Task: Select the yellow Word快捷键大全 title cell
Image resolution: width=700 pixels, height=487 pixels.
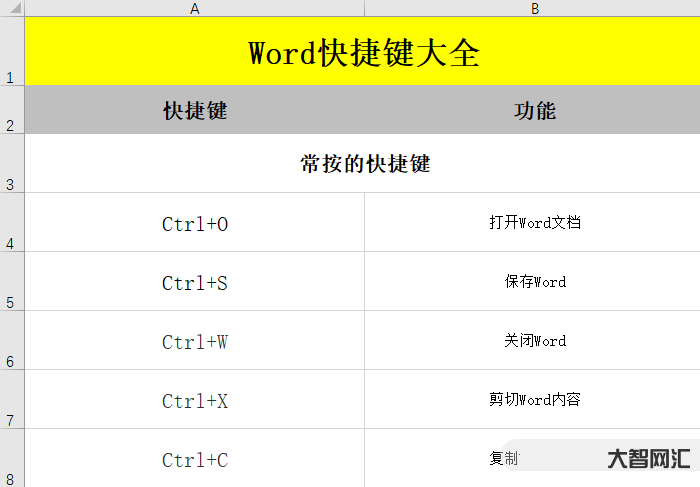Action: tap(363, 52)
